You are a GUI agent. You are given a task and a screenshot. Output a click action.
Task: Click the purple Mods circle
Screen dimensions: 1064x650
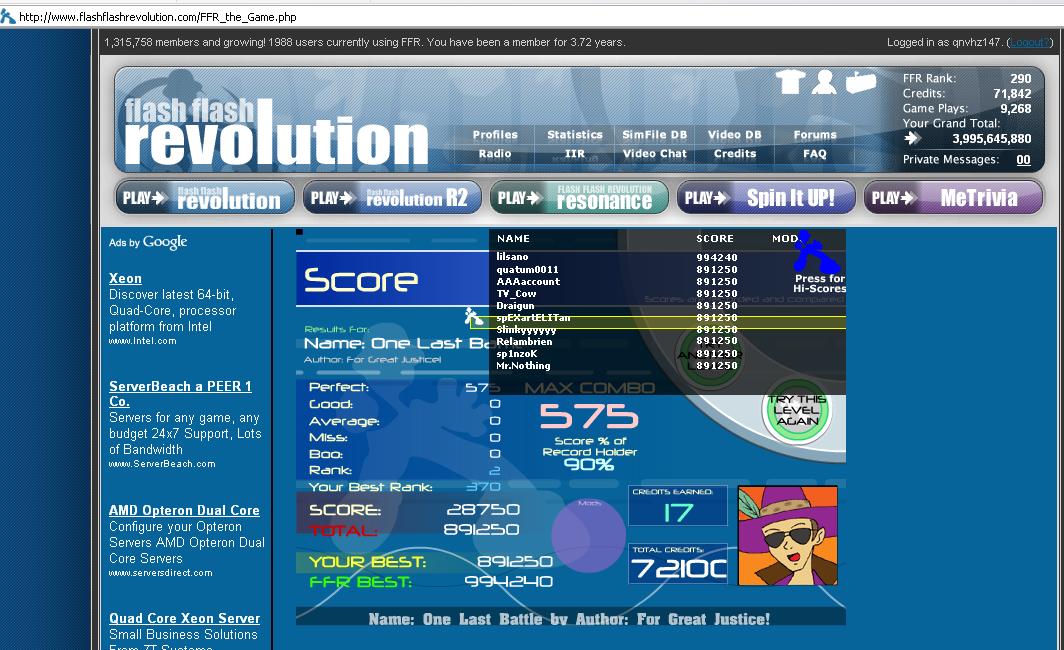(588, 534)
